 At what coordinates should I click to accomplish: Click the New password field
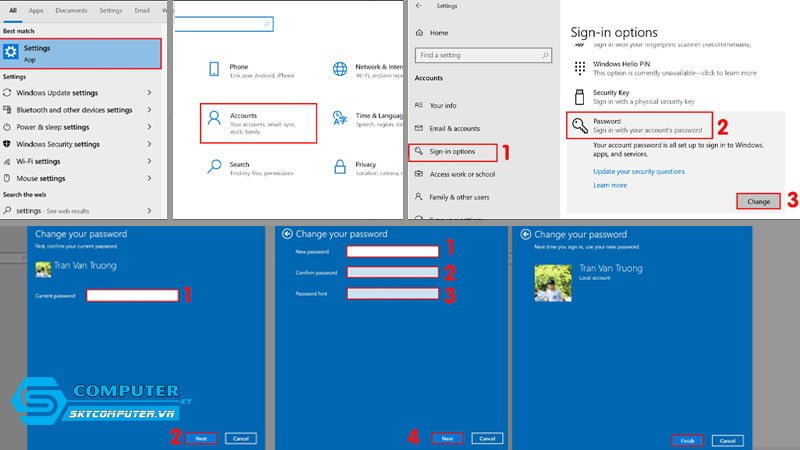(x=392, y=251)
